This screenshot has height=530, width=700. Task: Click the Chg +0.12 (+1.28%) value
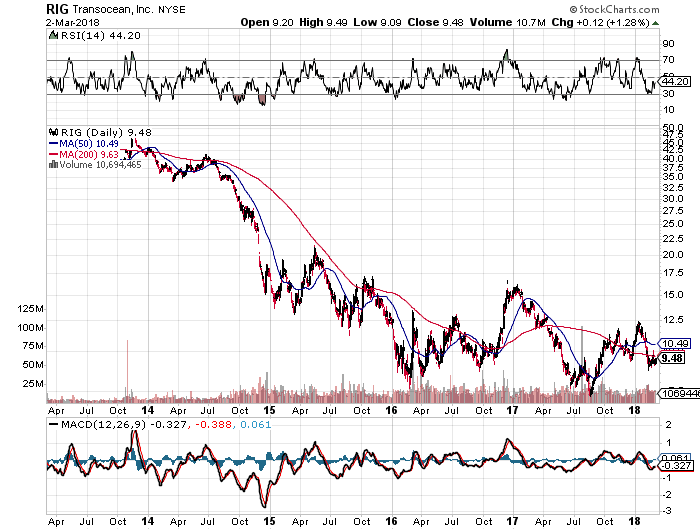pyautogui.click(x=600, y=22)
